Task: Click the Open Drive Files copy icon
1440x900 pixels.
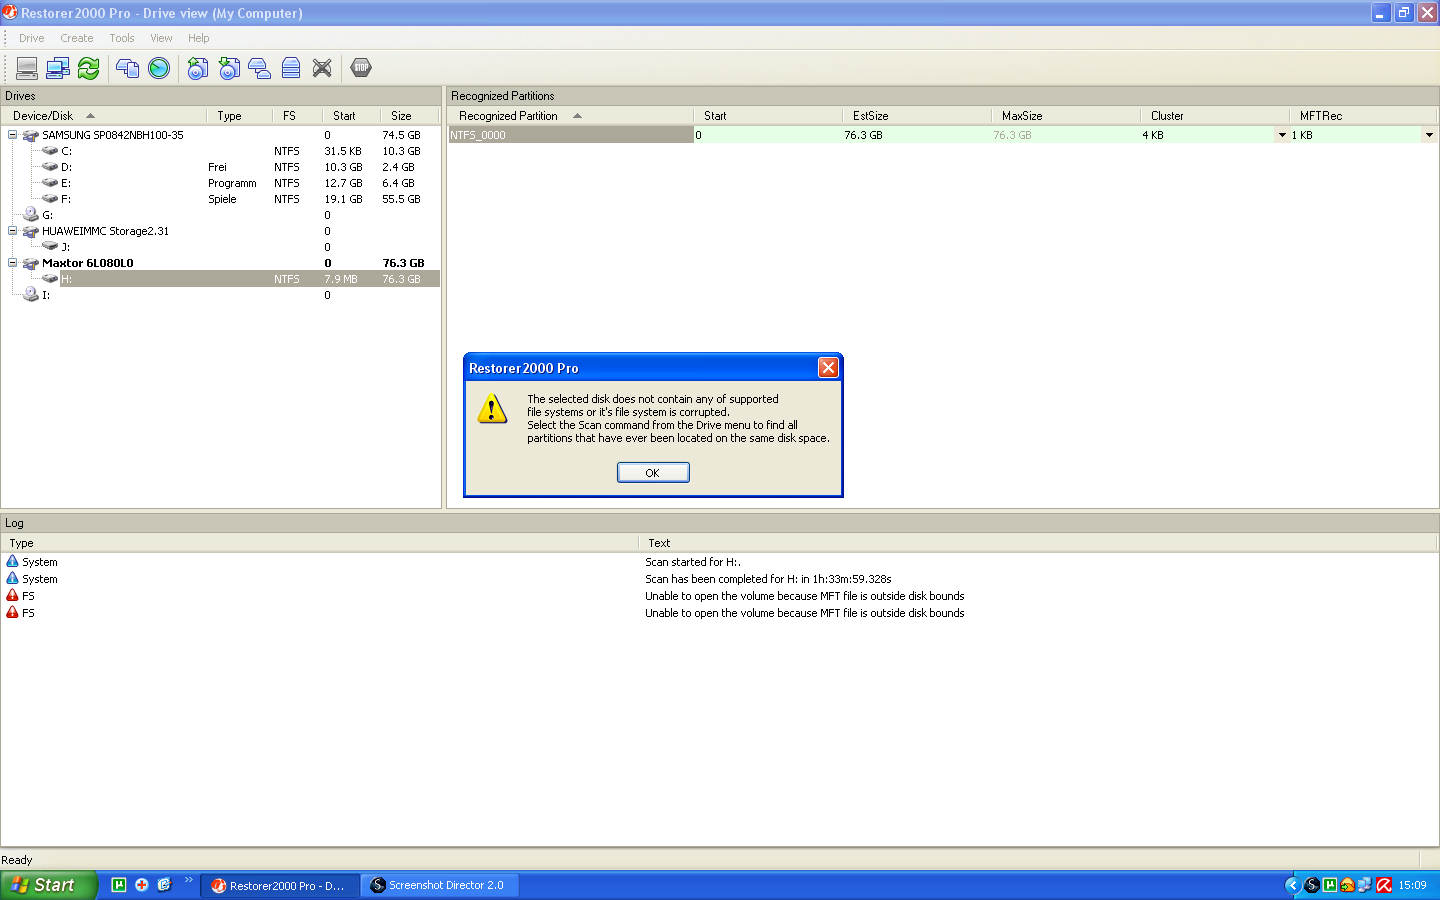Action: [127, 68]
